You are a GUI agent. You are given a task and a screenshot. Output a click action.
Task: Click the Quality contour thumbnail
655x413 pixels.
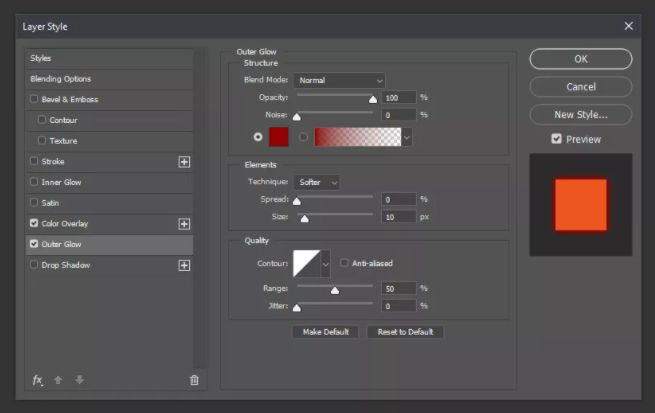click(x=307, y=264)
